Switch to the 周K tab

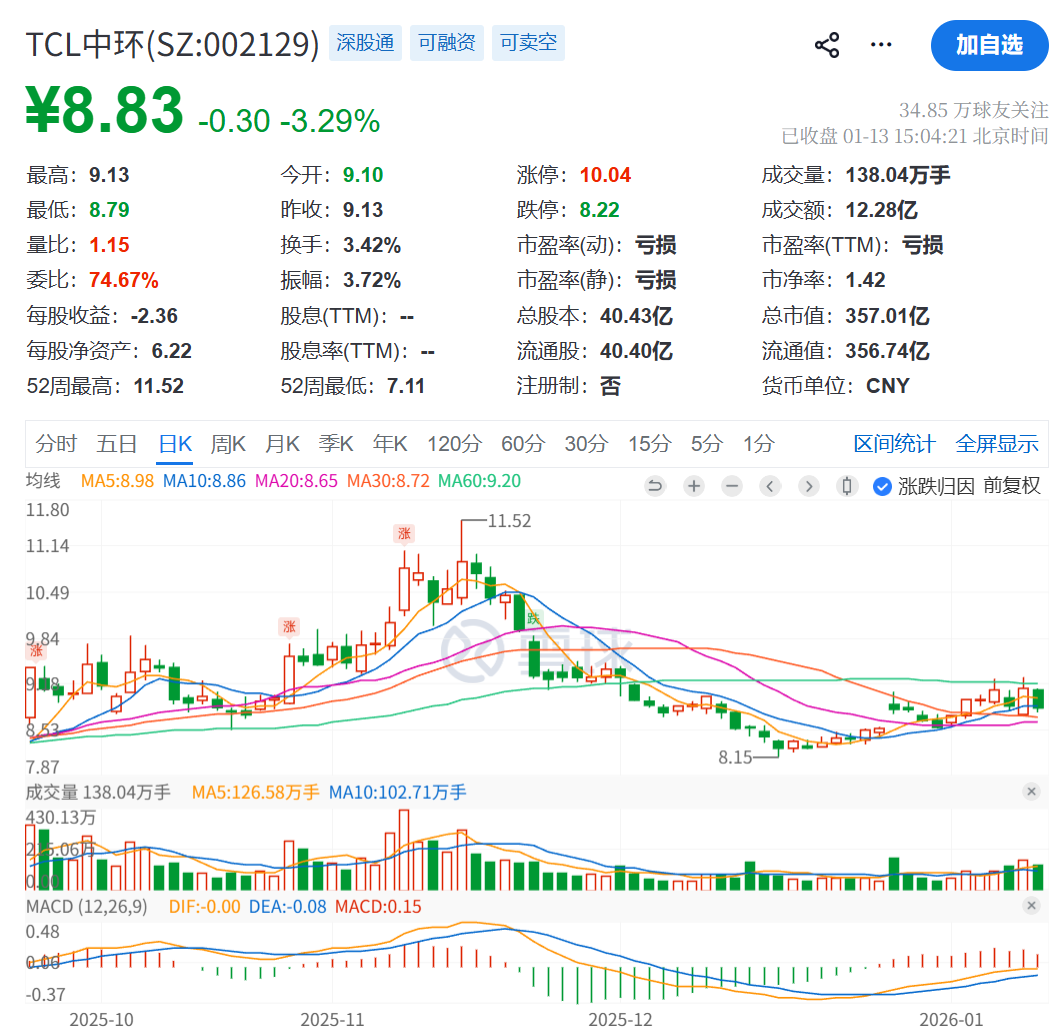[229, 444]
